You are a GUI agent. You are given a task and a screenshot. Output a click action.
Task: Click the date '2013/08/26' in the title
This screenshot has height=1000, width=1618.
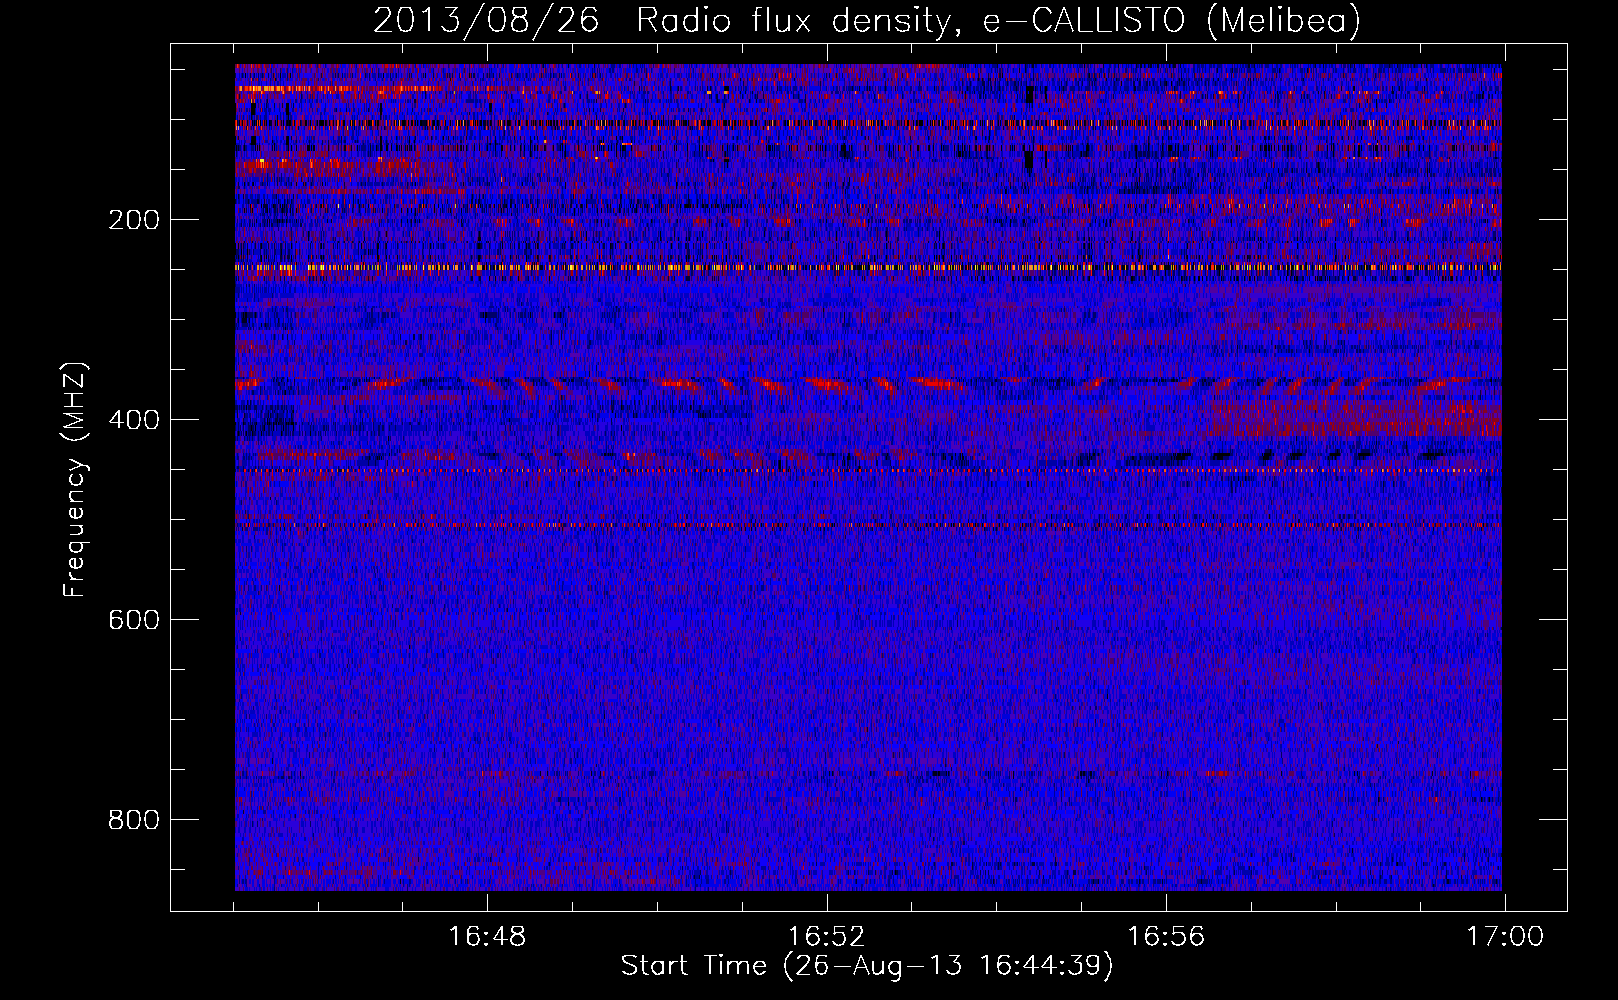coord(486,20)
